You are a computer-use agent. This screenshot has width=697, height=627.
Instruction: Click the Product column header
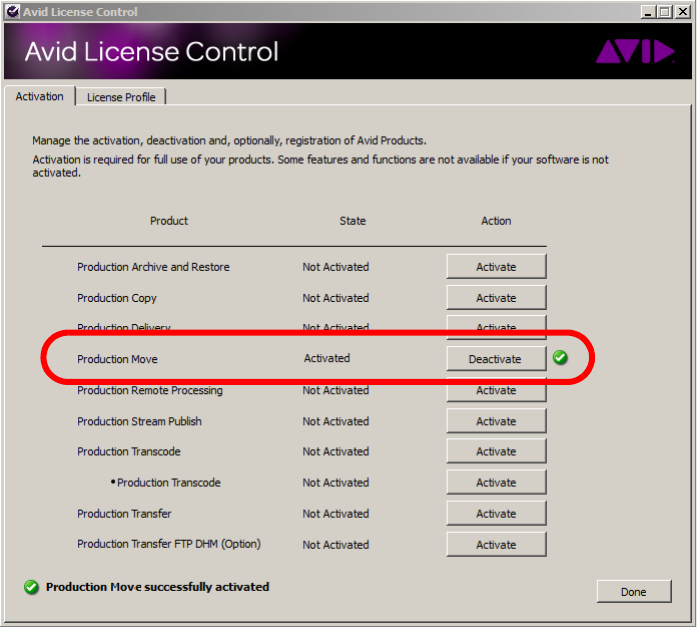tap(169, 221)
